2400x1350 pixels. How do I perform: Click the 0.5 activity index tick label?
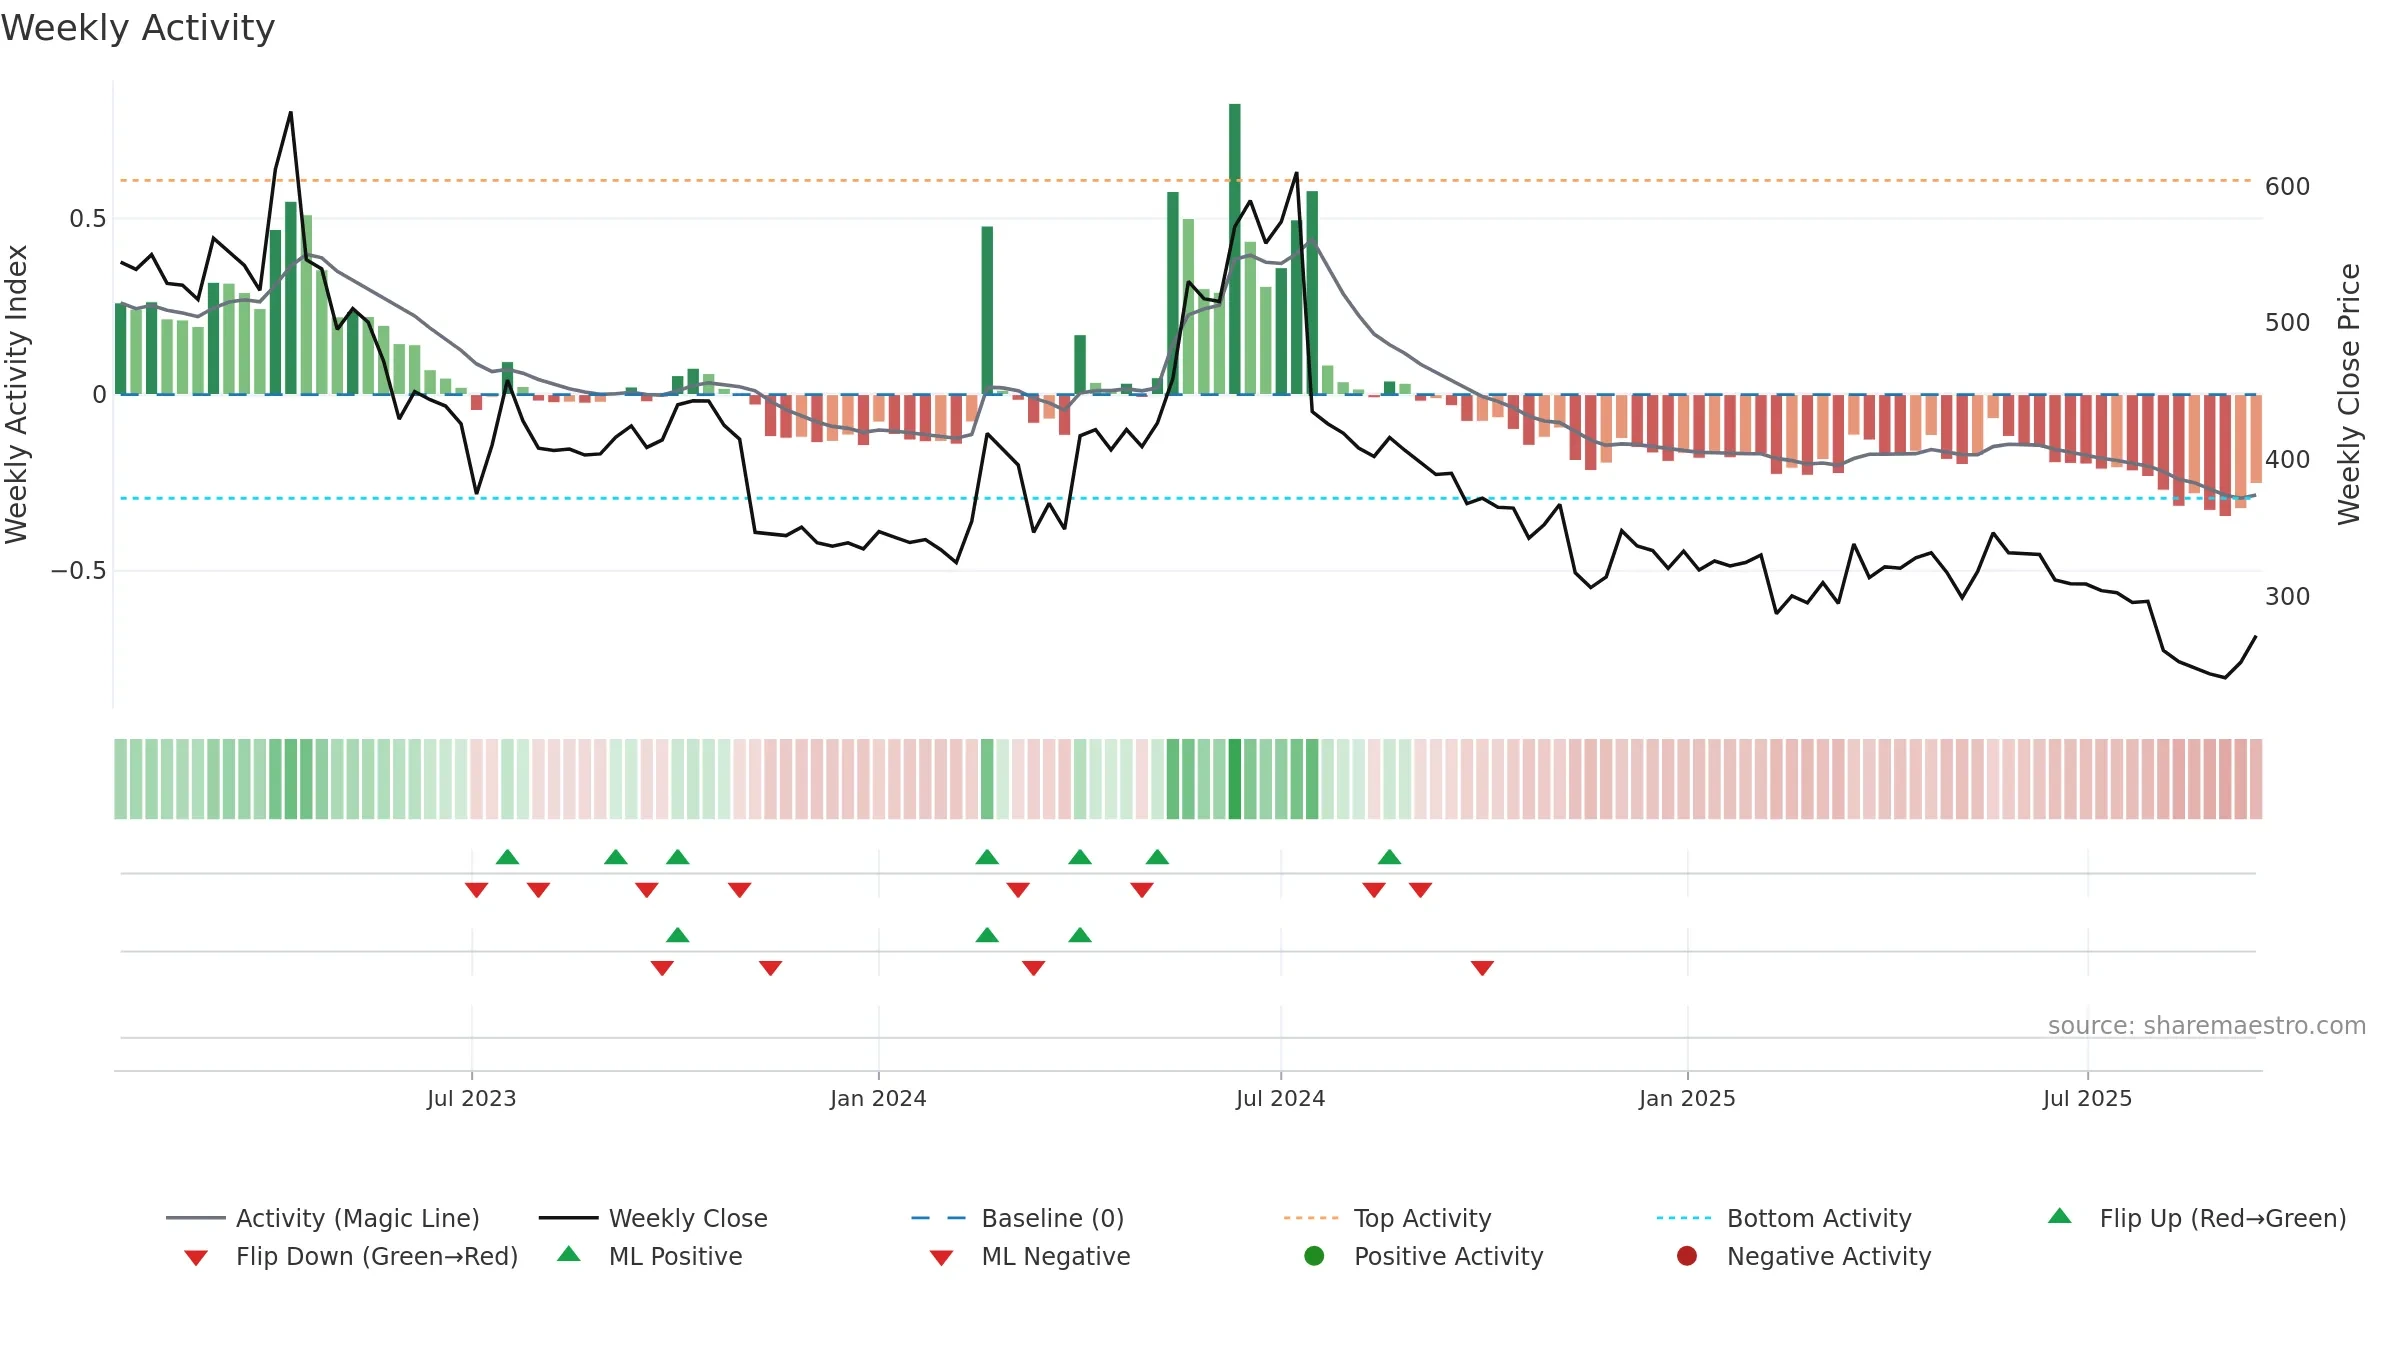coord(87,218)
